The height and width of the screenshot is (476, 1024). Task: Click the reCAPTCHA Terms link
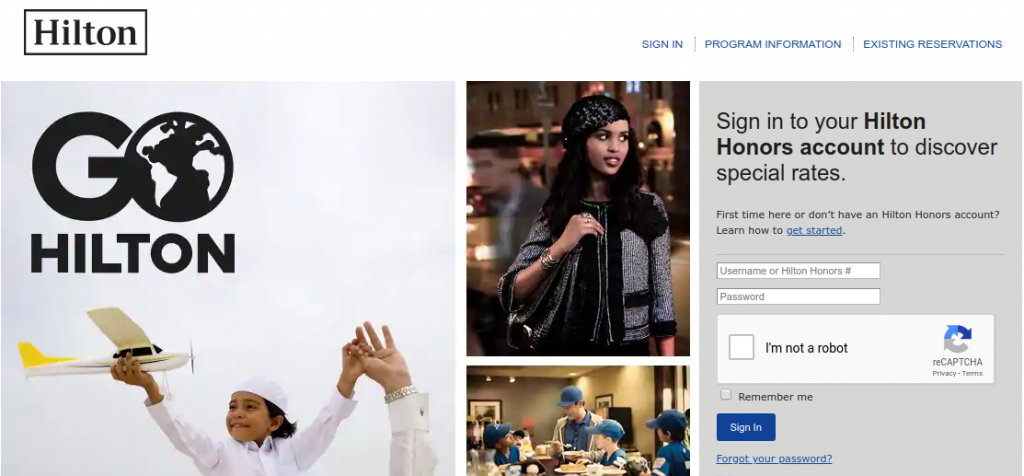click(x=972, y=373)
